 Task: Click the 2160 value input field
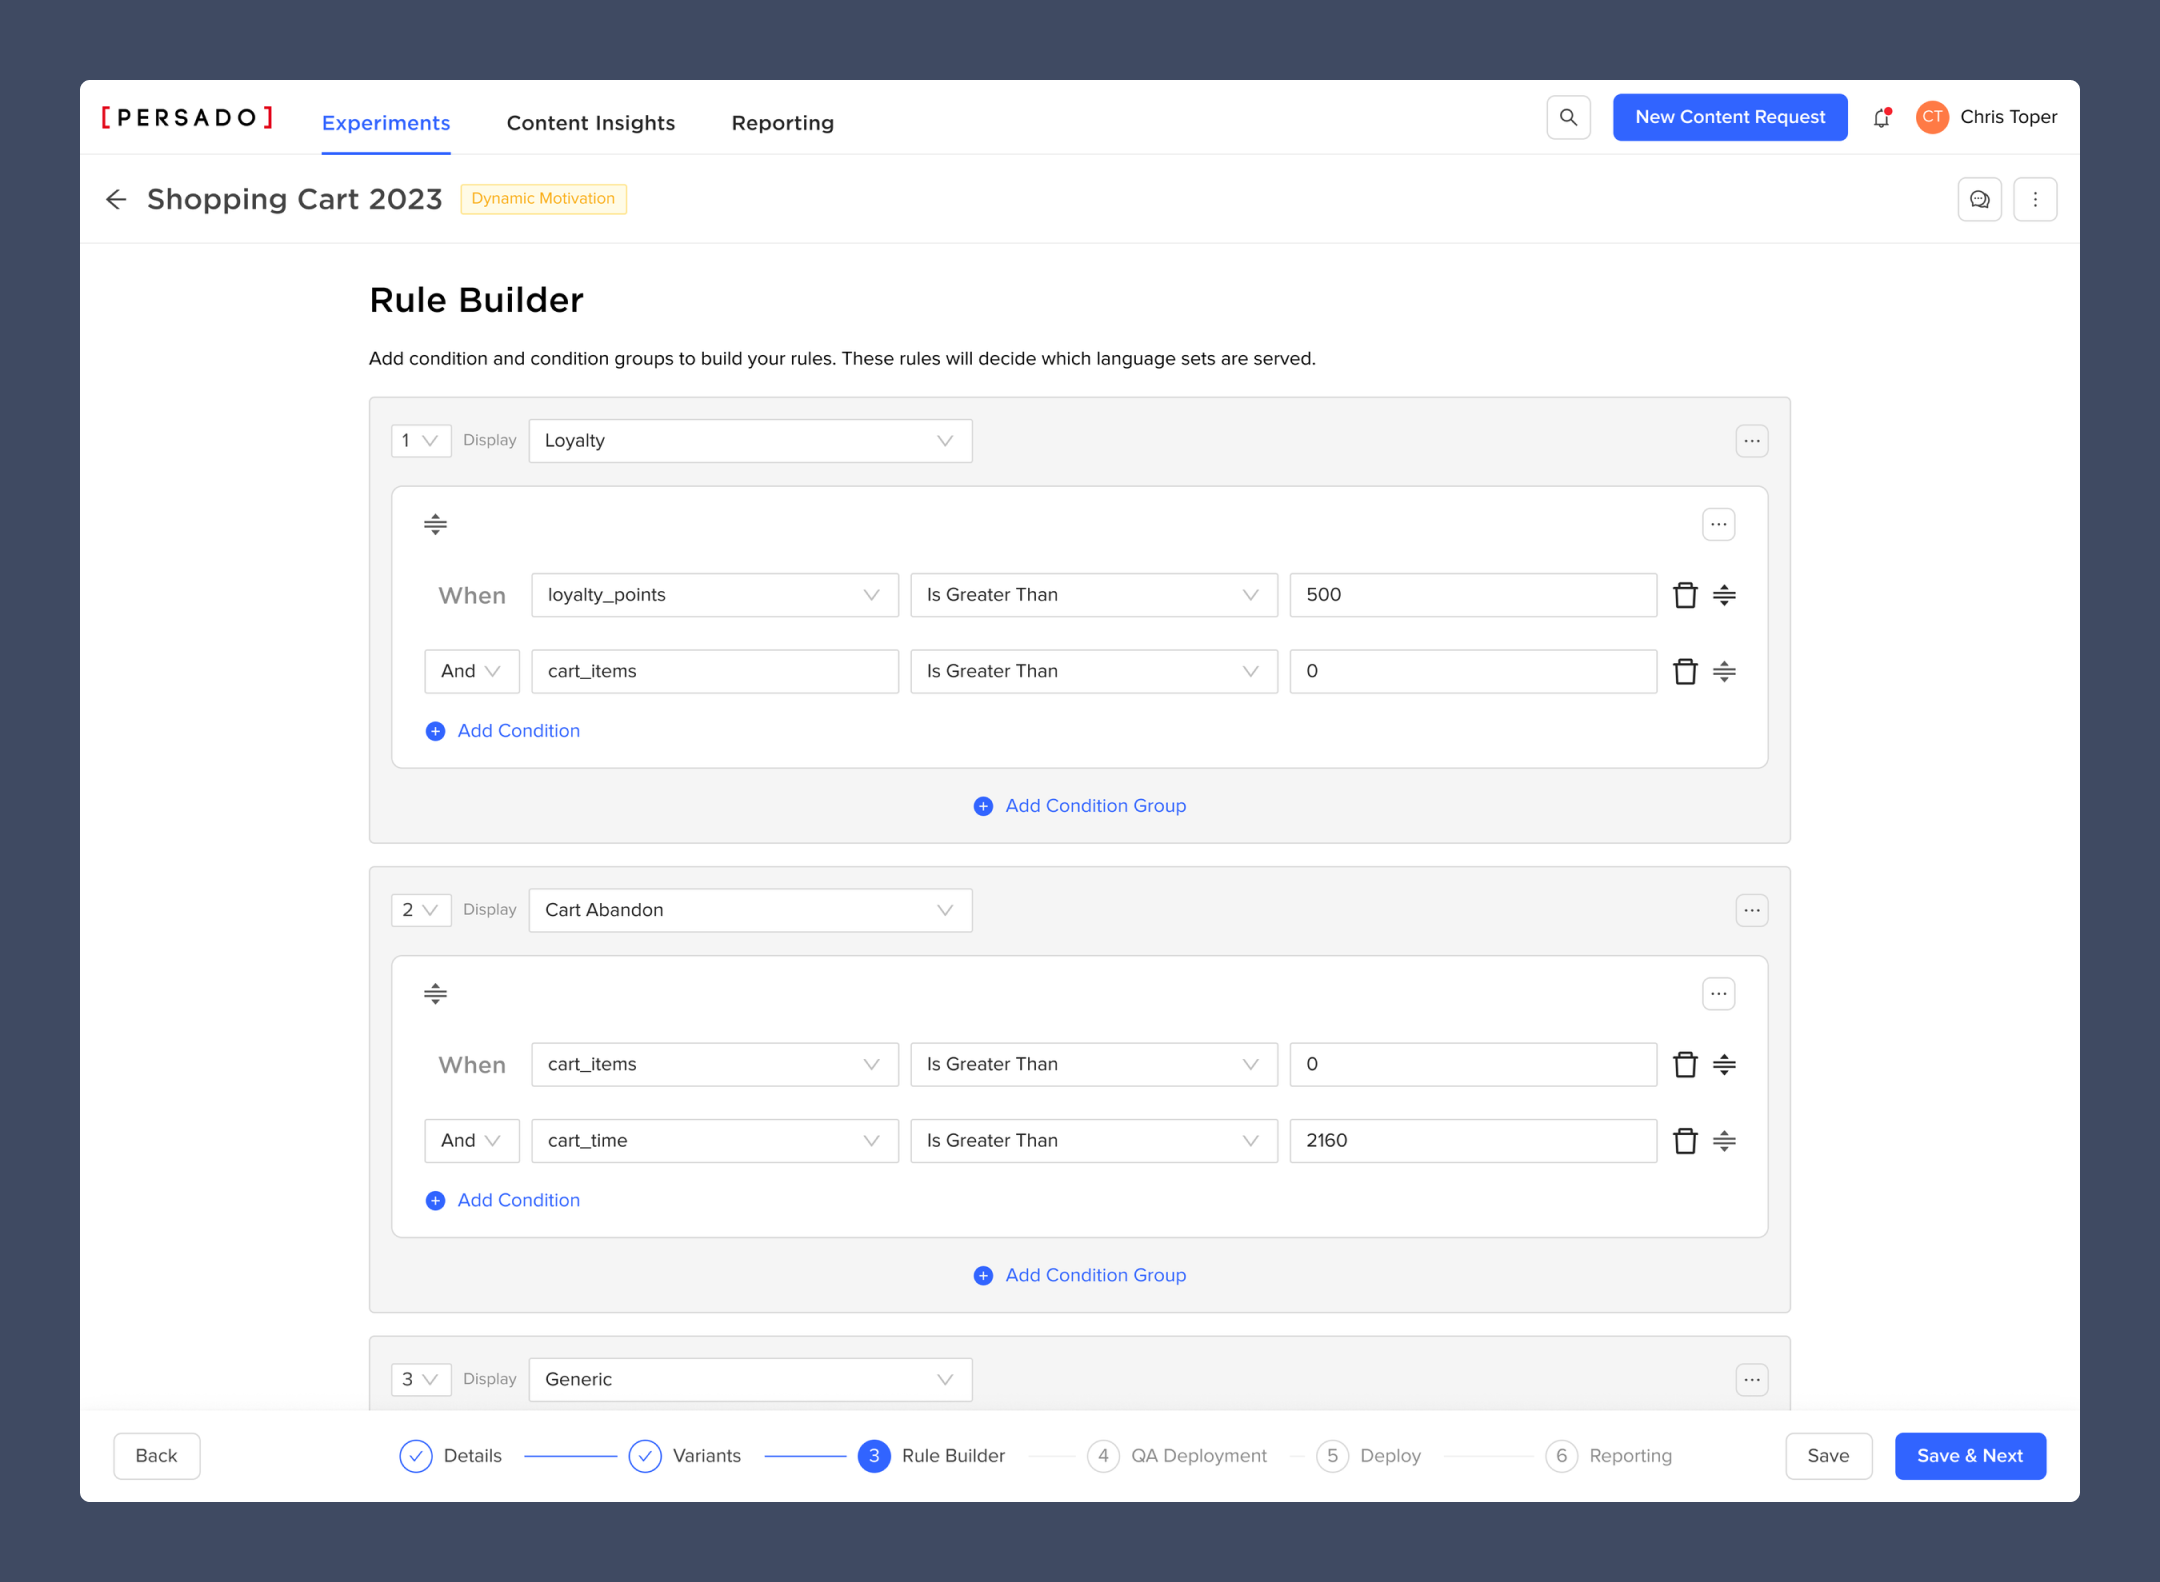[x=1472, y=1141]
